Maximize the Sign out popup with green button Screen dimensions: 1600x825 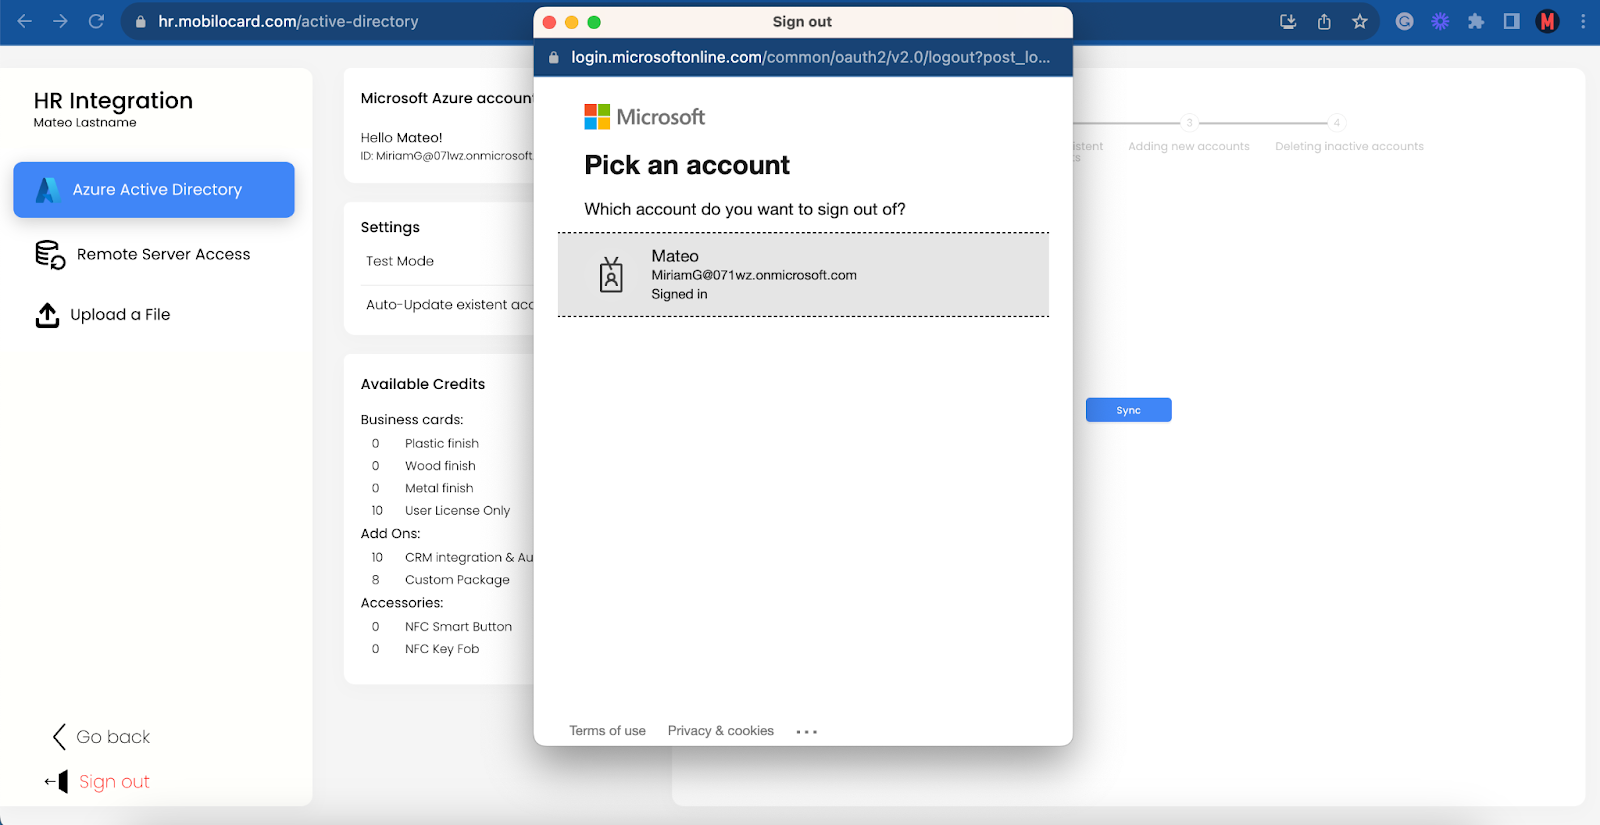tap(594, 22)
